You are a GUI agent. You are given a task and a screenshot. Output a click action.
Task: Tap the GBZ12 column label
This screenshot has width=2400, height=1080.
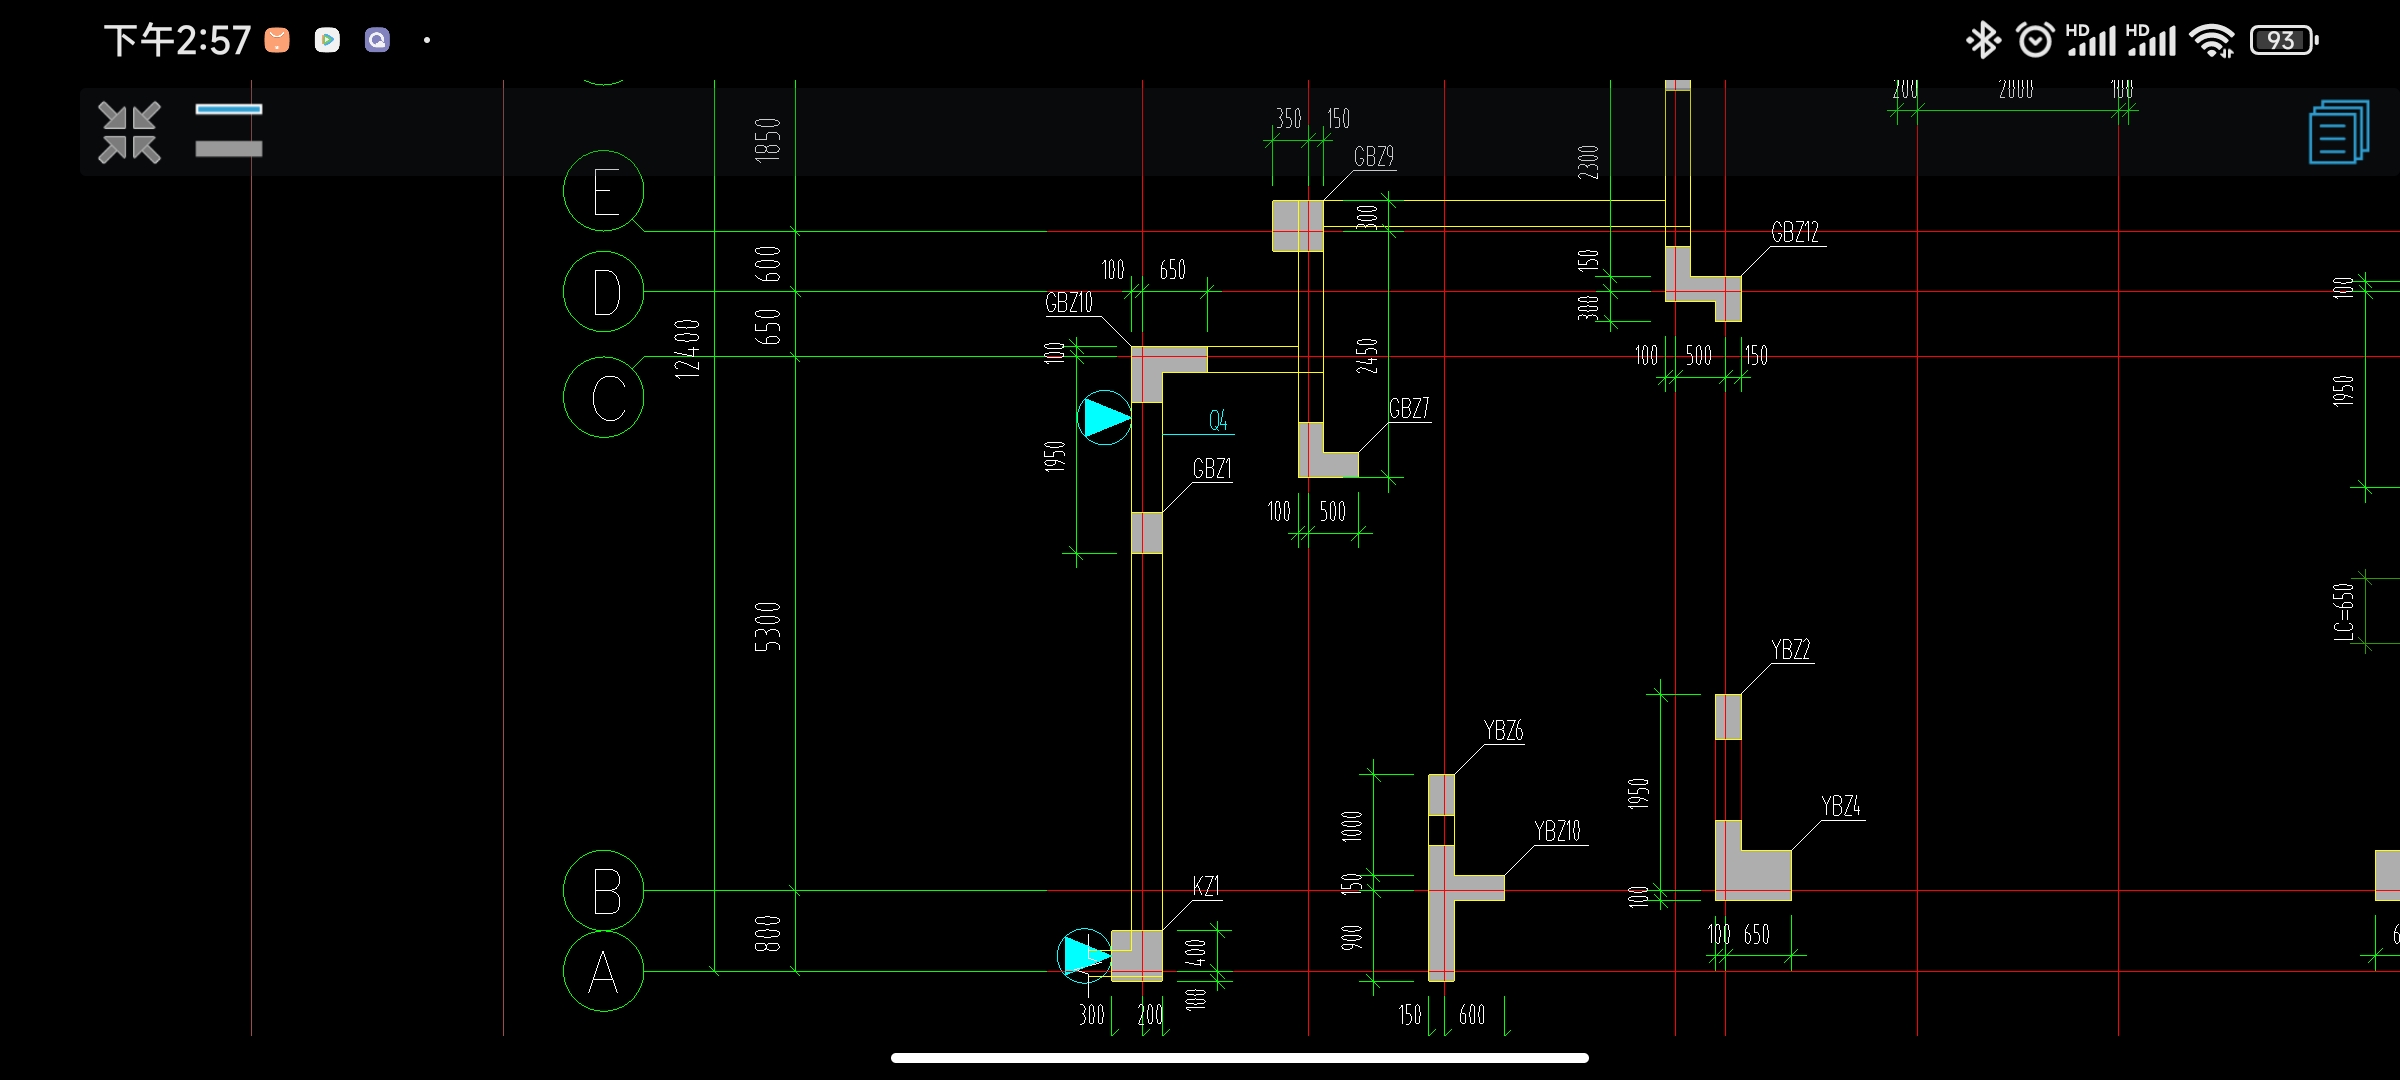[1795, 233]
